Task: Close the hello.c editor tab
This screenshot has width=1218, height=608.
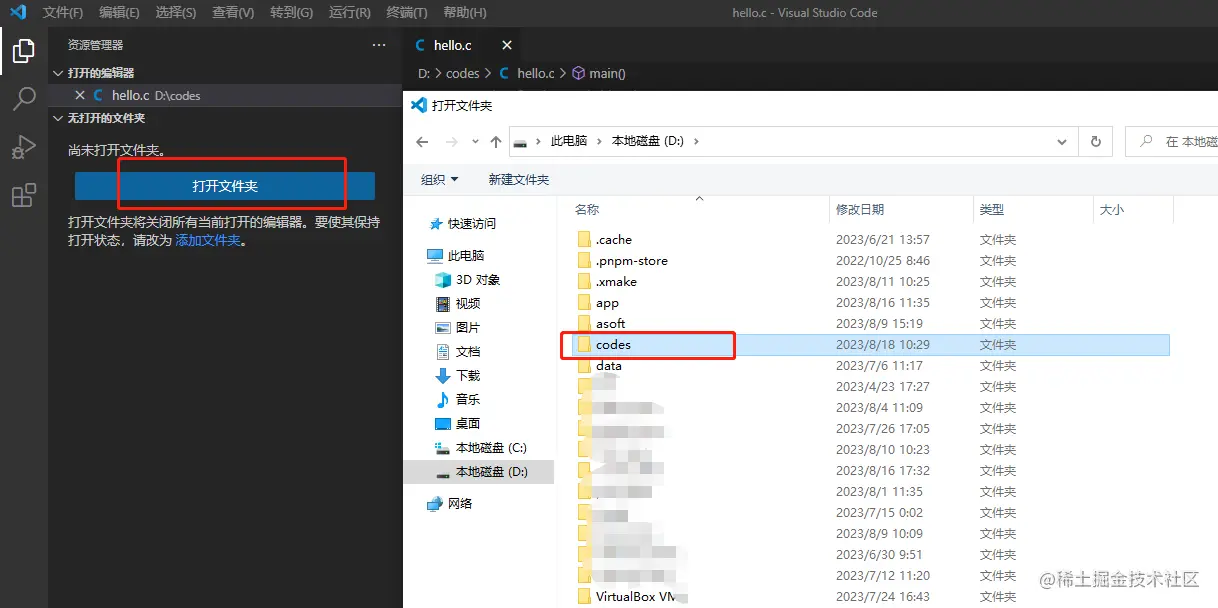Action: tap(507, 45)
